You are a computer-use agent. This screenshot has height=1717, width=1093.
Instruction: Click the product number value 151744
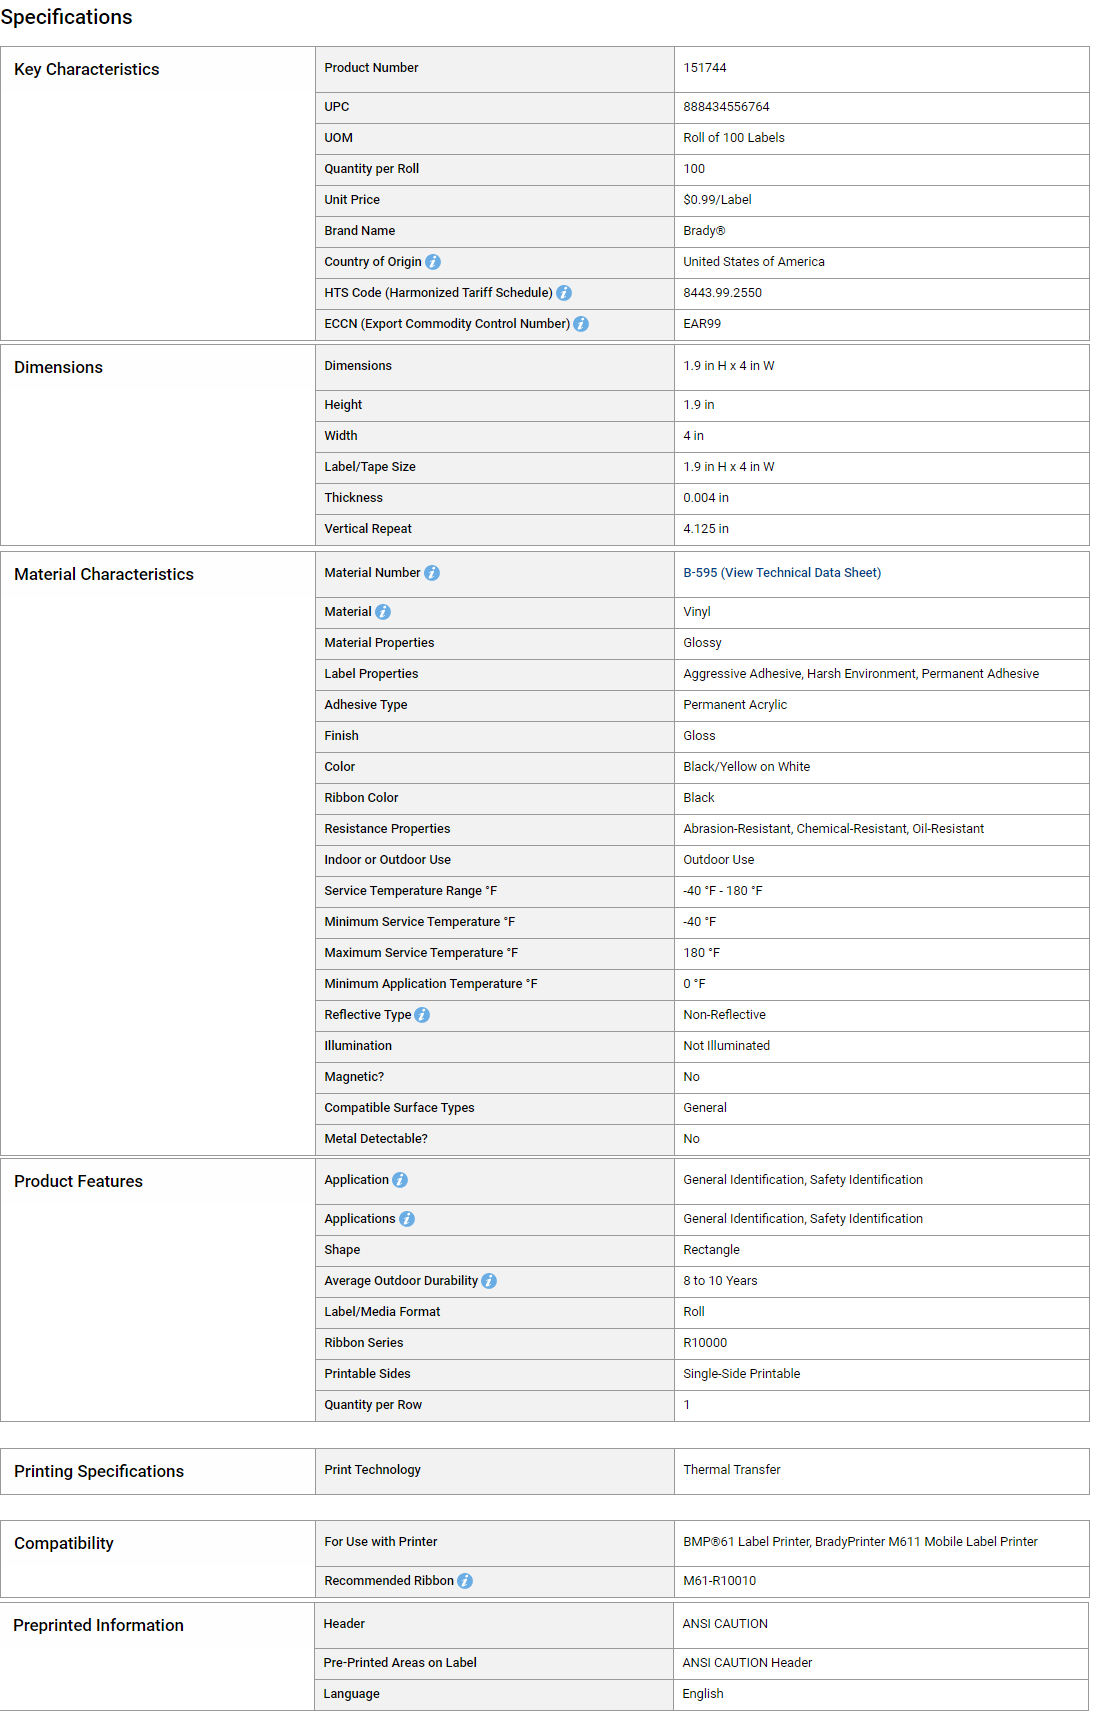point(705,68)
